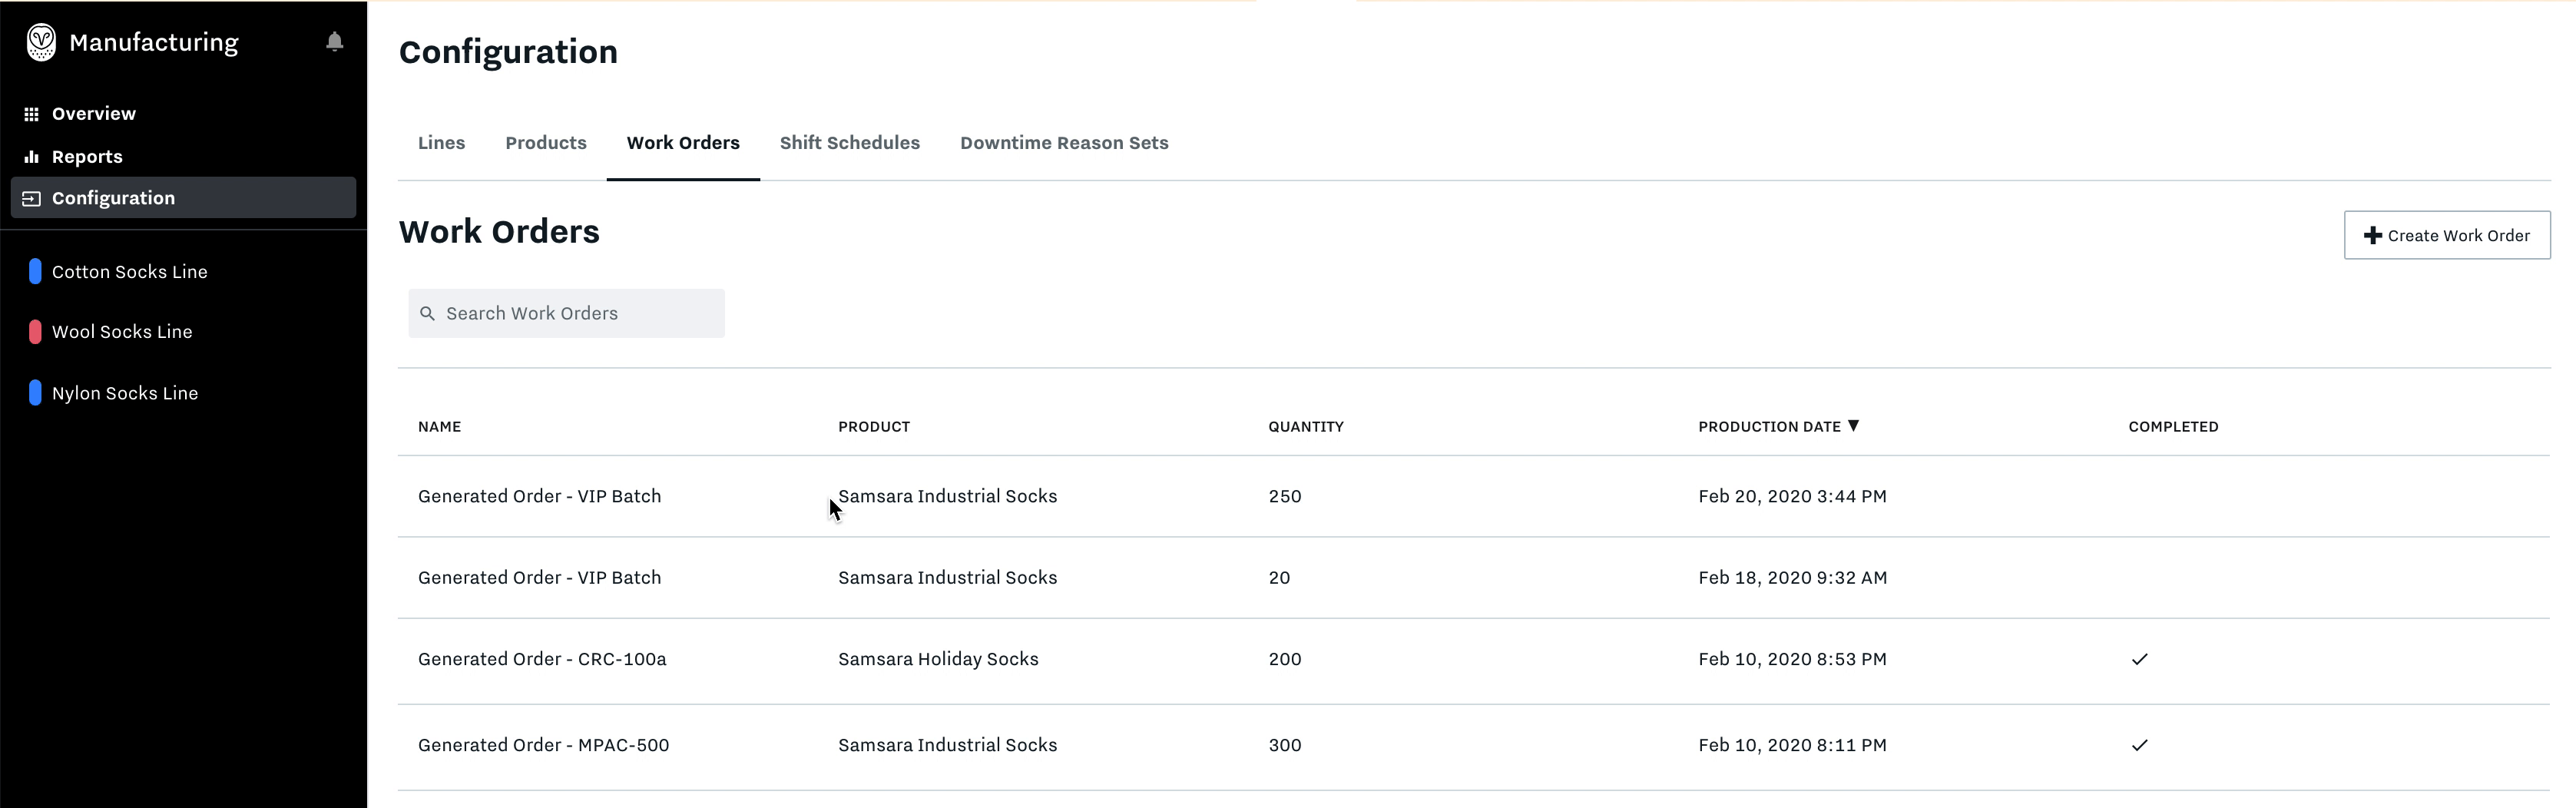Open VIP Batch order dated Feb 18
This screenshot has width=2576, height=808.
[539, 578]
